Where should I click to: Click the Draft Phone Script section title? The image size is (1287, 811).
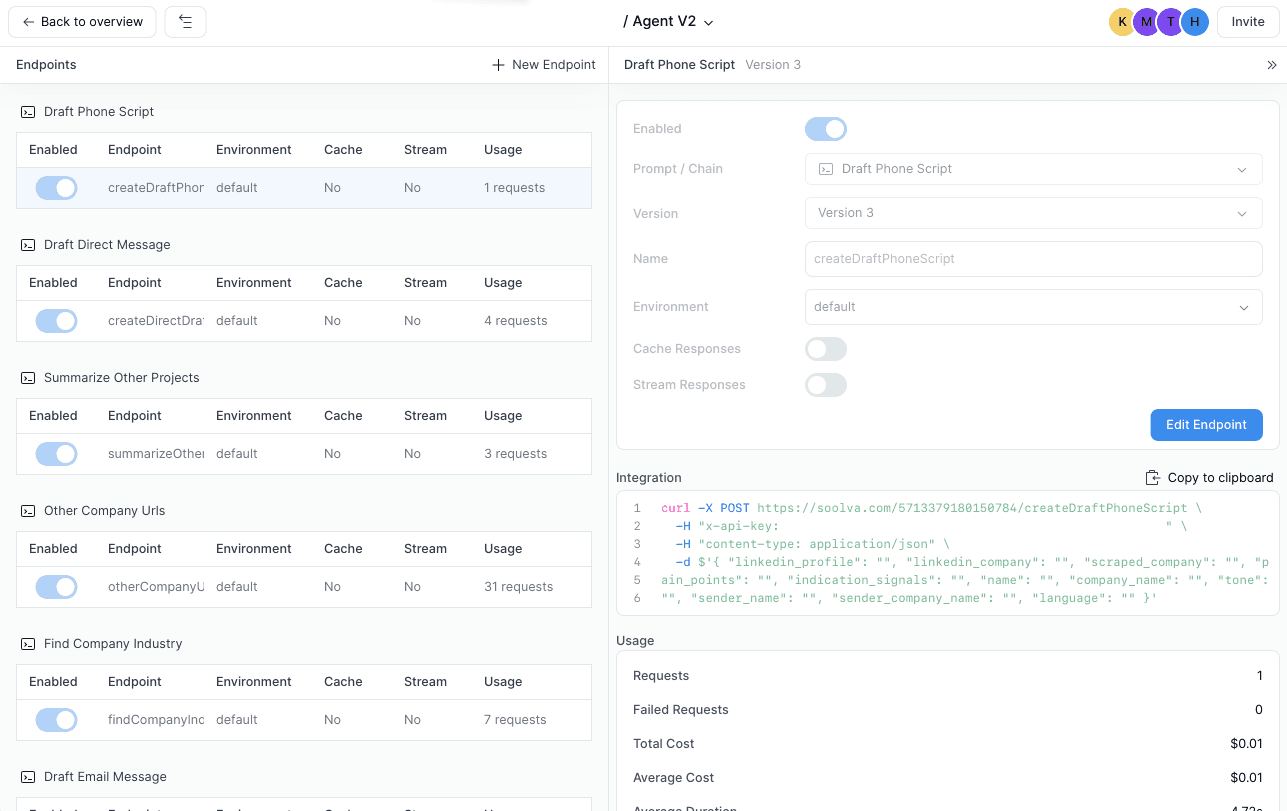point(99,112)
